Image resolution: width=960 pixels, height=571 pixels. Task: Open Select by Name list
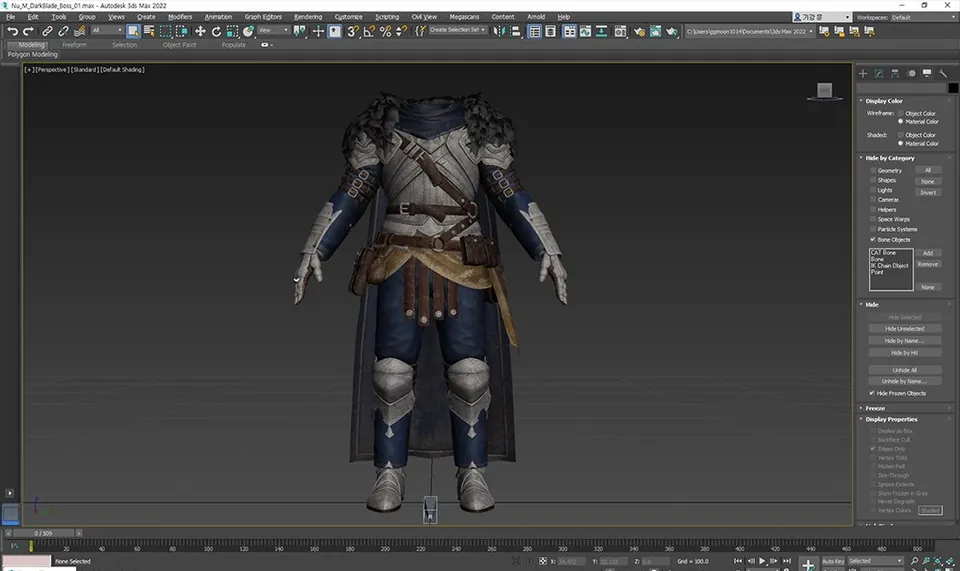[149, 31]
